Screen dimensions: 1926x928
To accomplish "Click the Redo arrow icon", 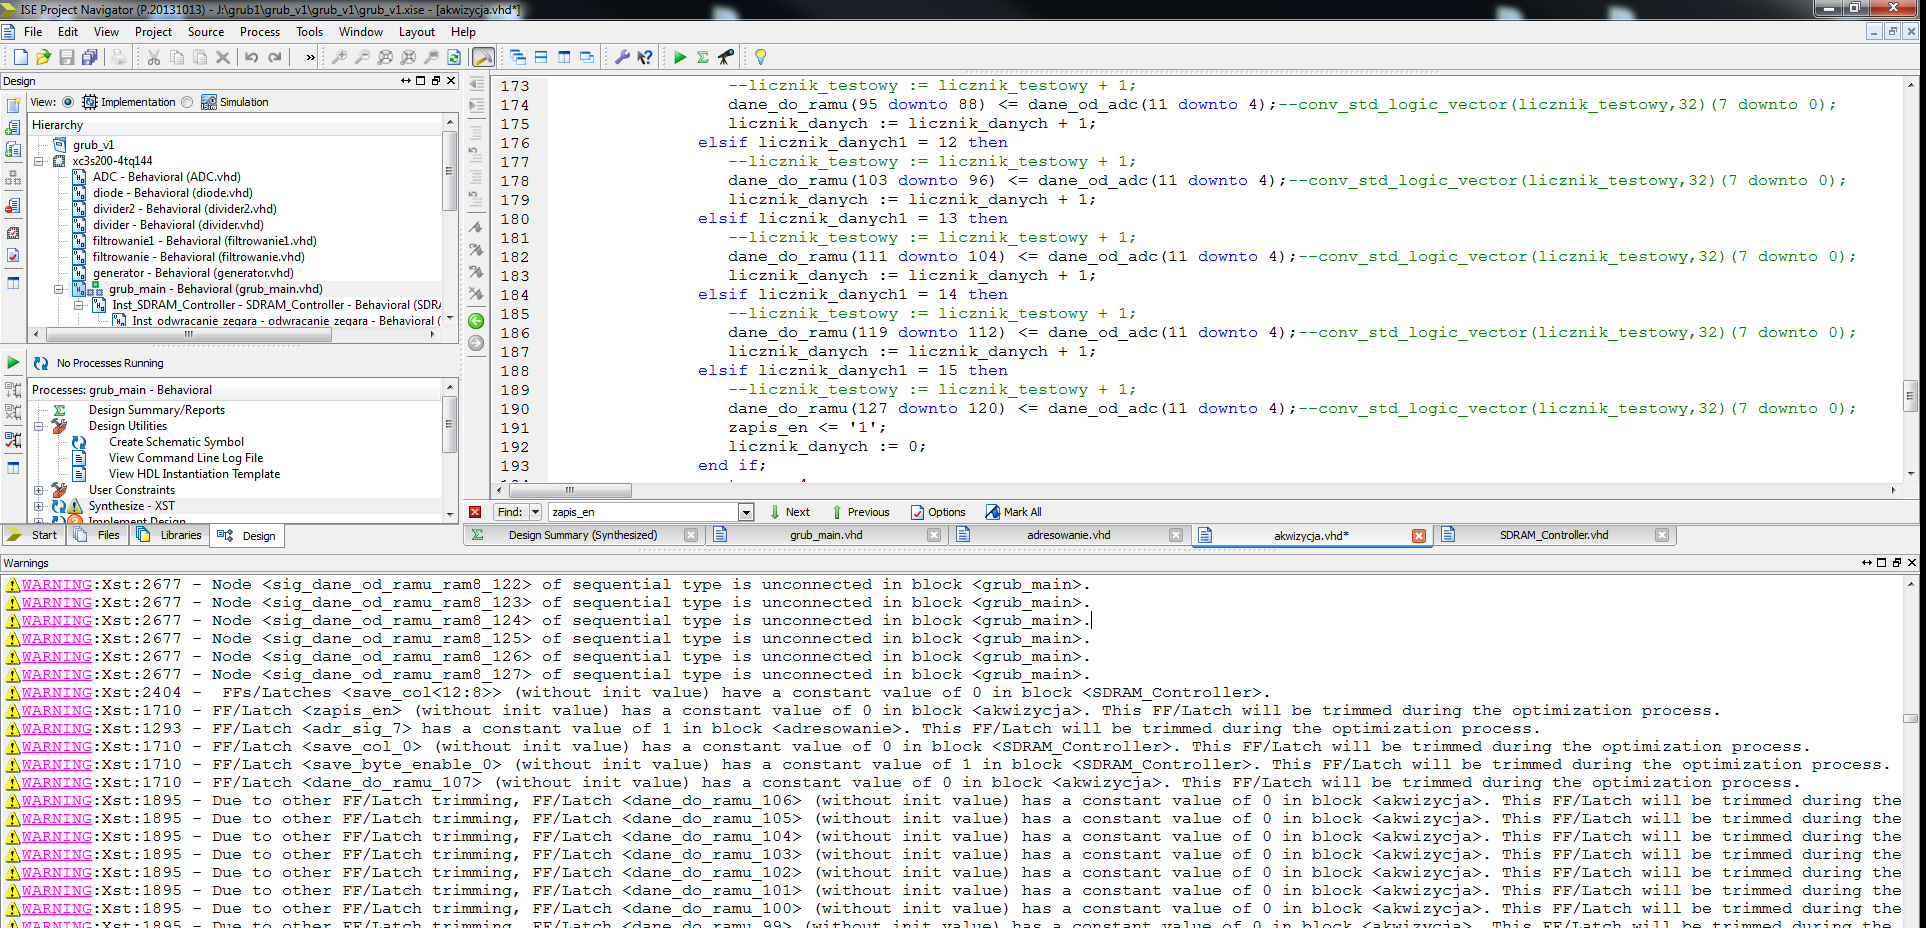I will click(274, 57).
